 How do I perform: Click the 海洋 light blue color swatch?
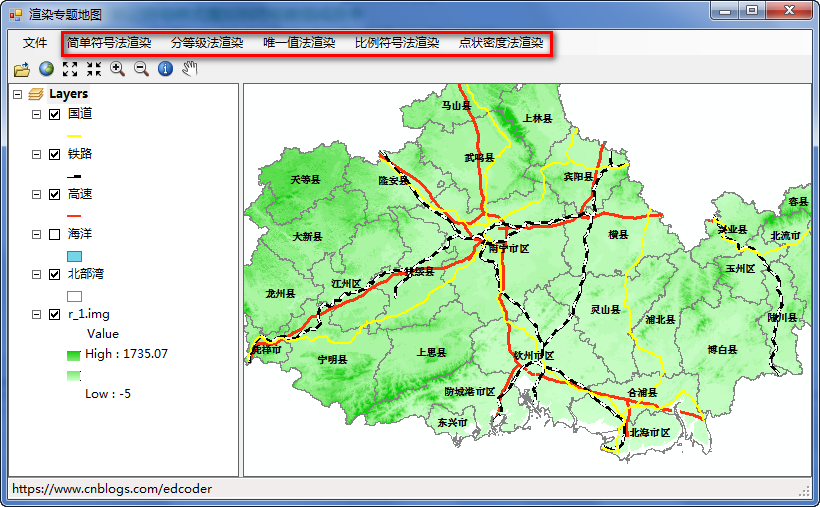[x=74, y=256]
